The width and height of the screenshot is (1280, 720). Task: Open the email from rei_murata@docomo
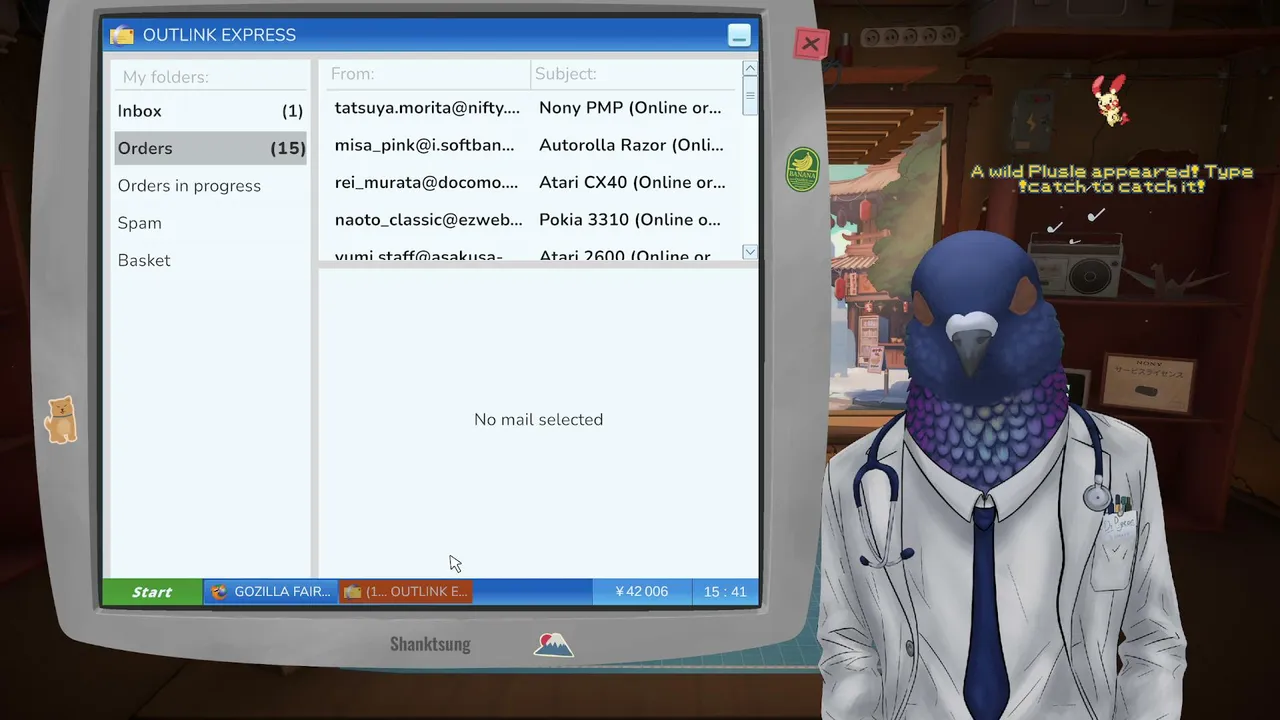426,182
